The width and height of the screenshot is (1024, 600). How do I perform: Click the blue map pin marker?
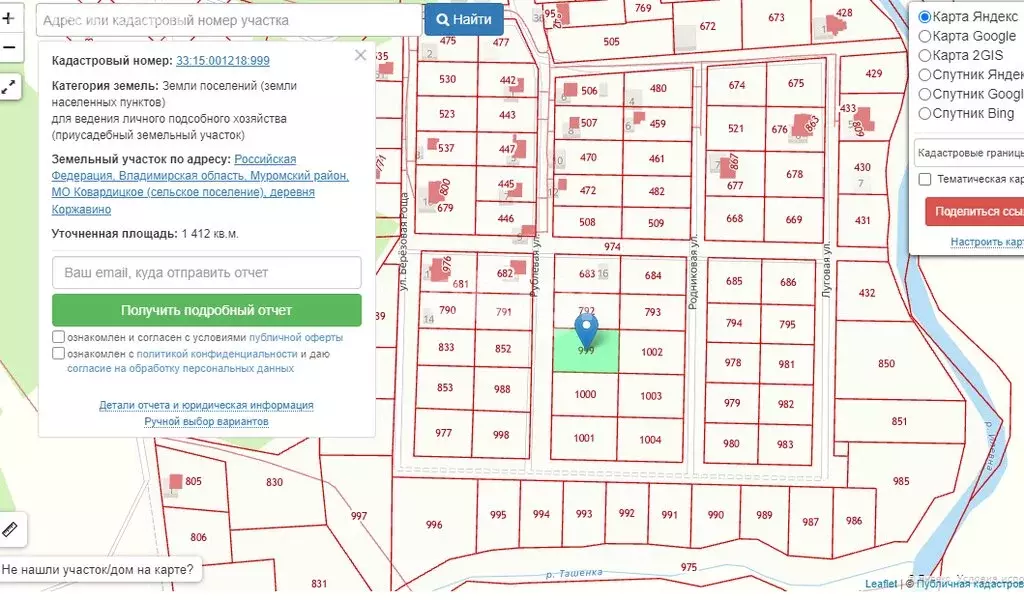click(x=587, y=327)
